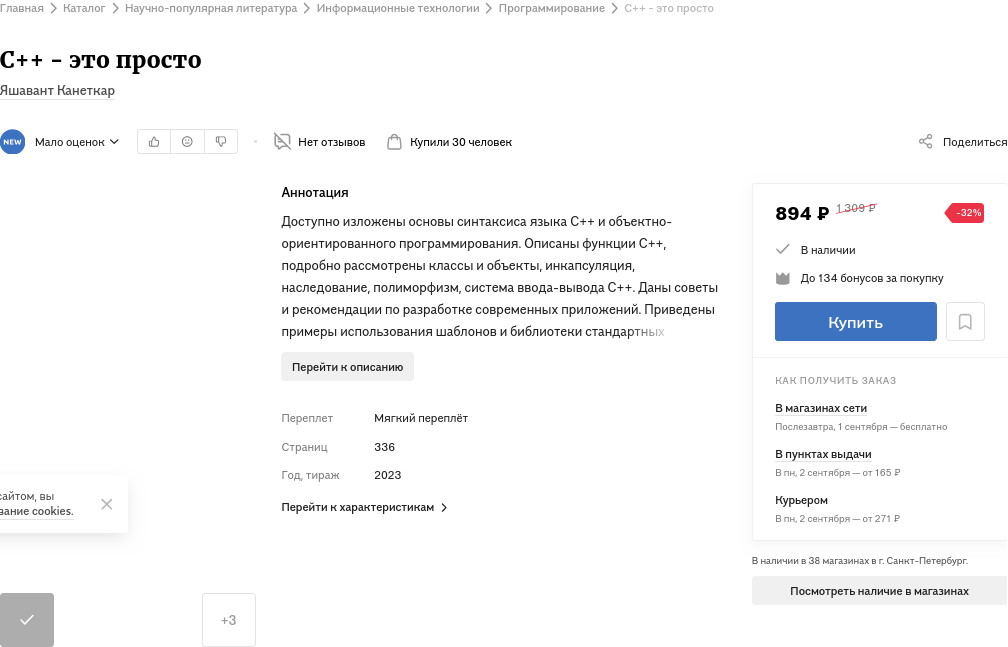Open 'Программирование' breadcrumb category
Viewport: 1008px width, 647px height.
pos(552,8)
